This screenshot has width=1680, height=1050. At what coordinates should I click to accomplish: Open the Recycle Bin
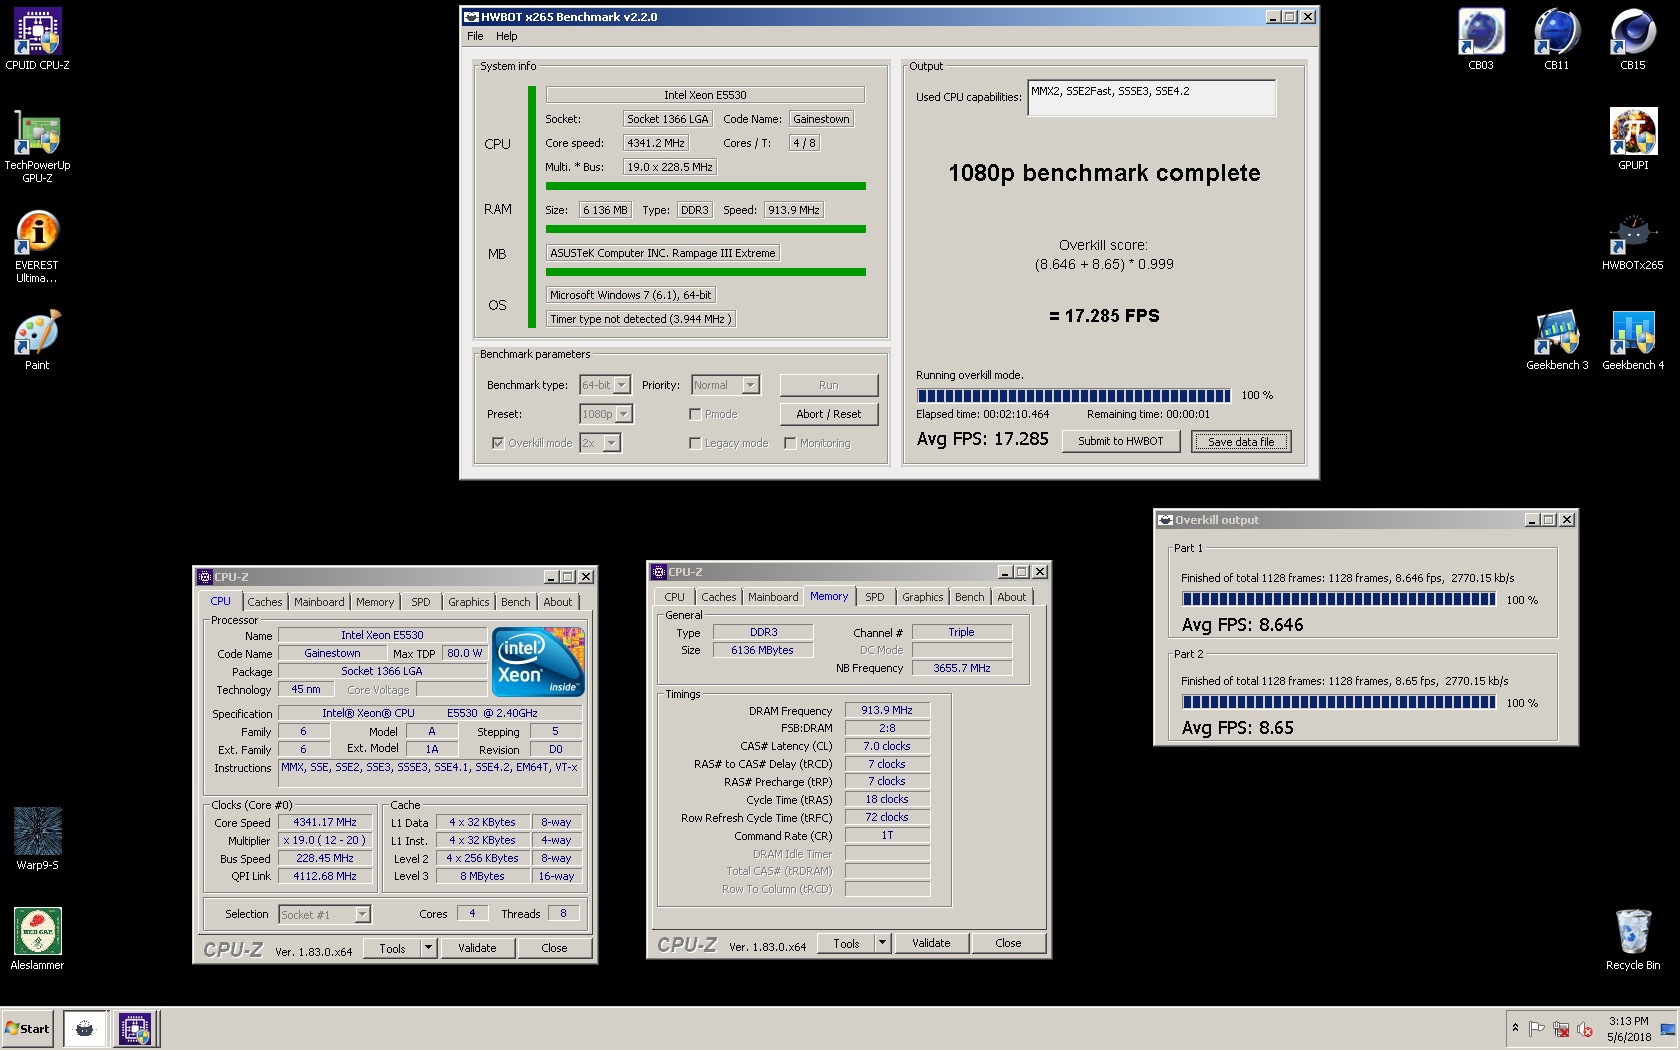click(x=1633, y=938)
